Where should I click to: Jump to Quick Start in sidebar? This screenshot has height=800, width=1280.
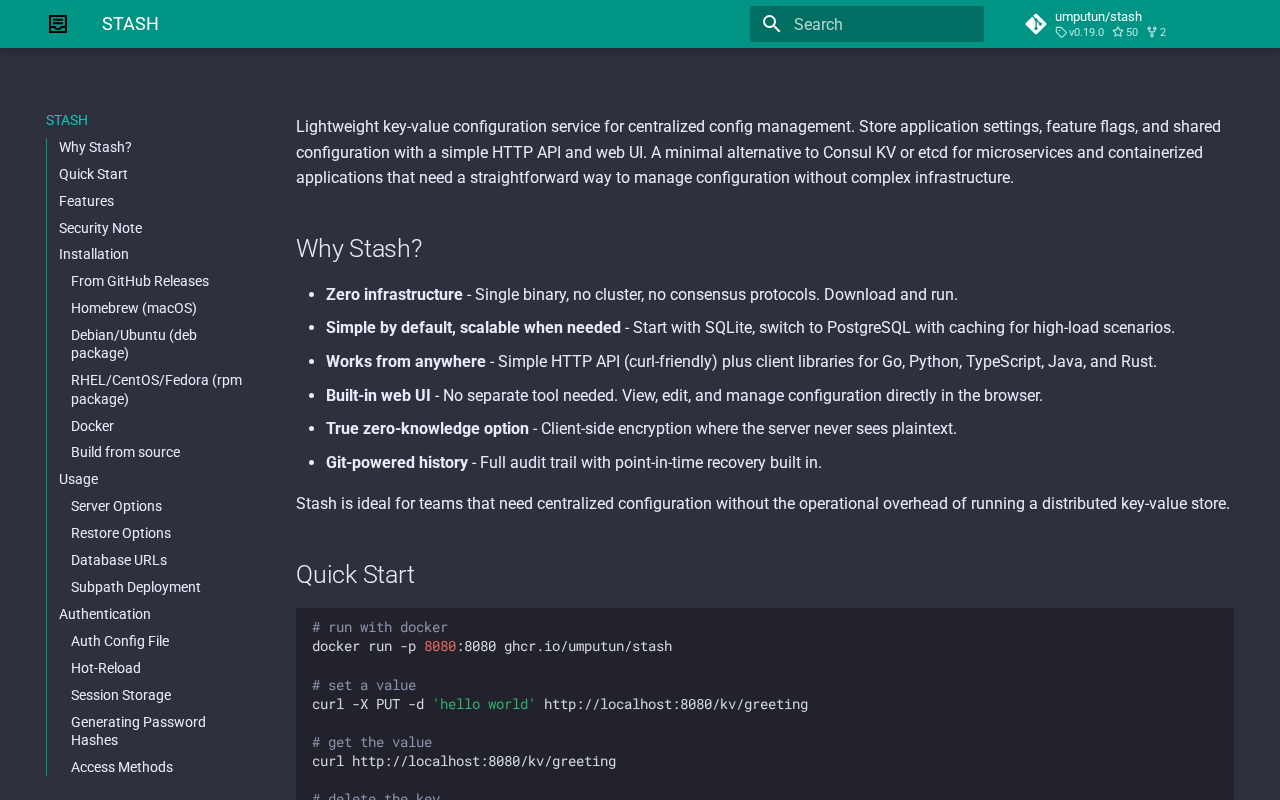click(93, 174)
